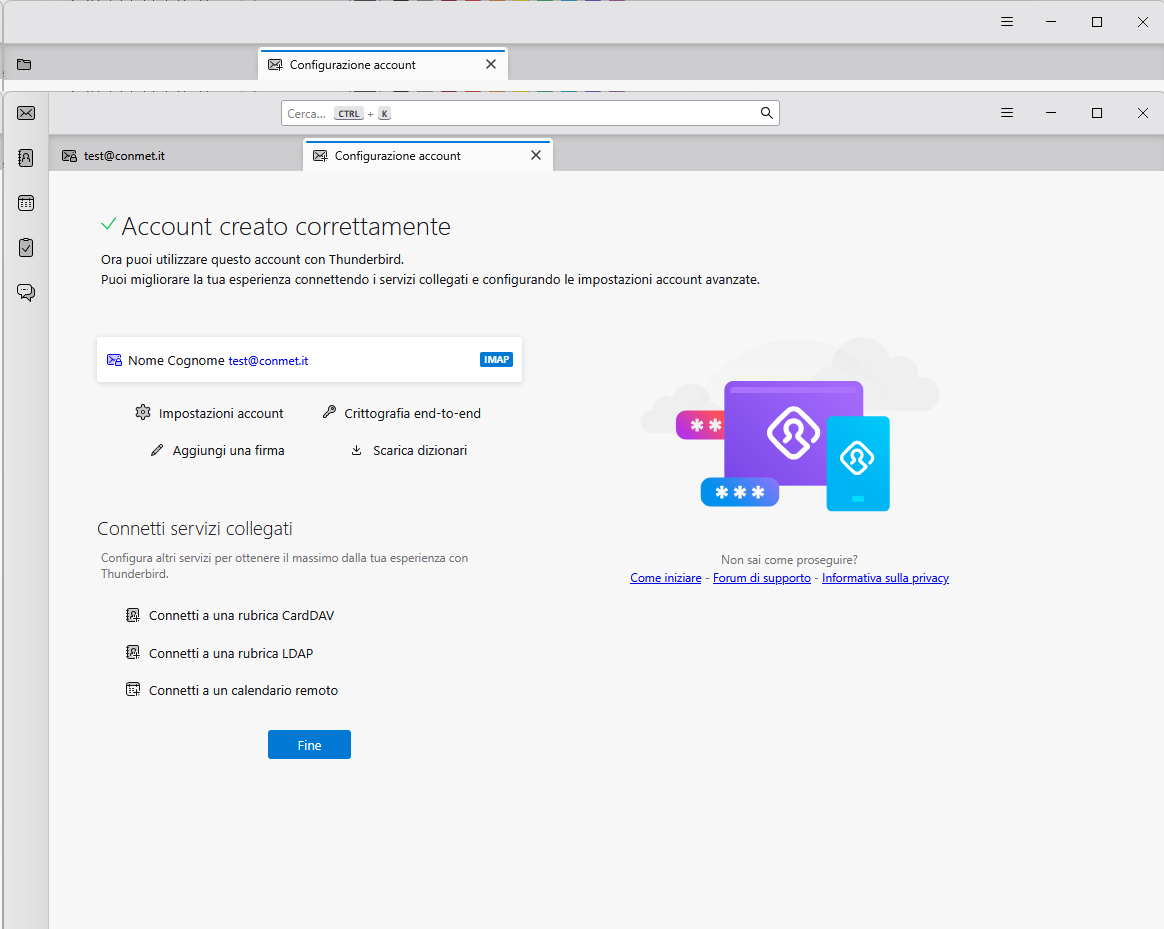The height and width of the screenshot is (929, 1164).
Task: Switch to the test@conmet.it tab
Action: point(124,156)
